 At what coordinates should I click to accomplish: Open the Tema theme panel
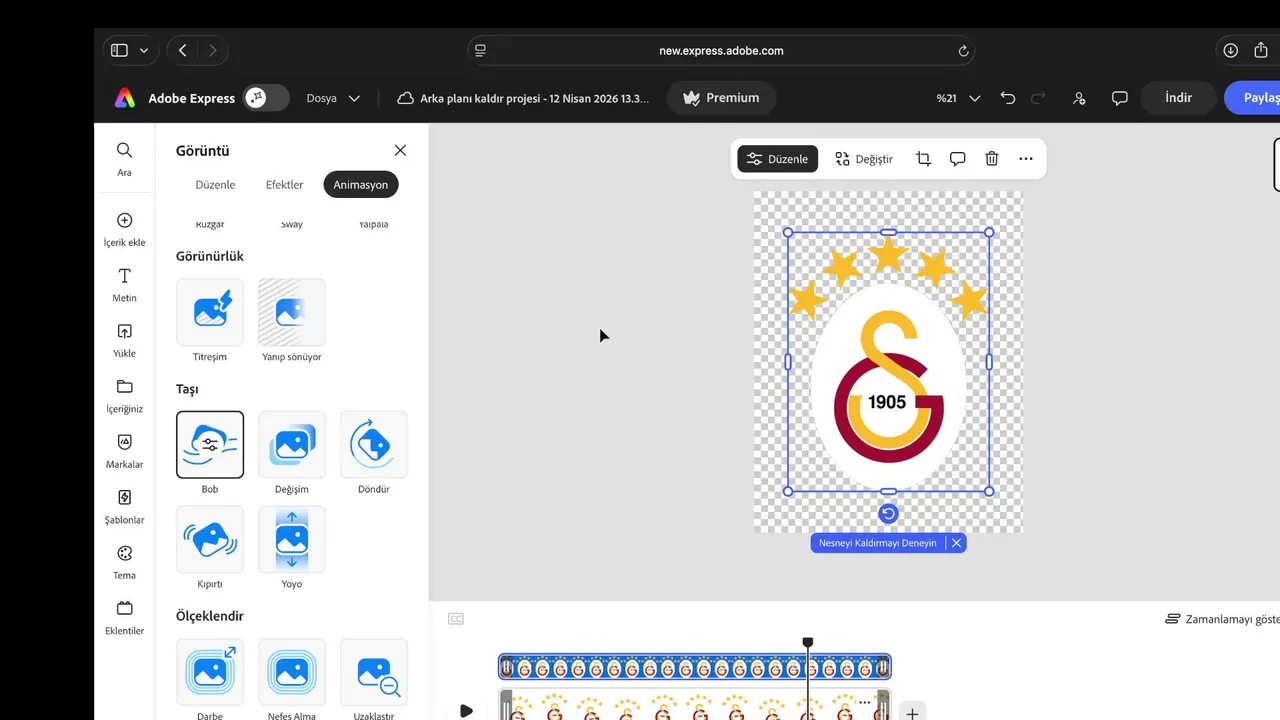(124, 563)
